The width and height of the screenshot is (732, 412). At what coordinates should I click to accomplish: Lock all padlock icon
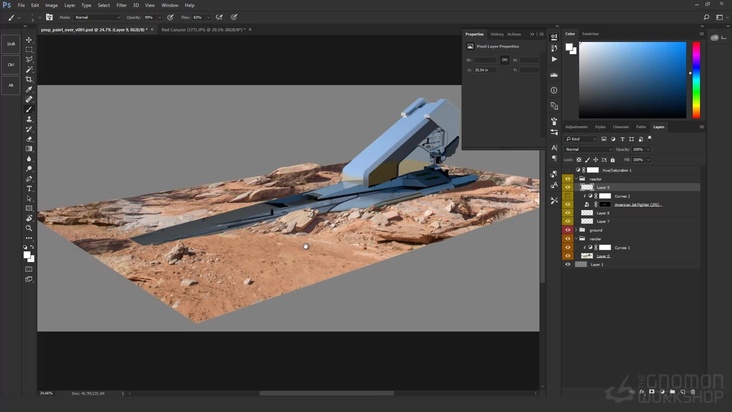(x=612, y=160)
